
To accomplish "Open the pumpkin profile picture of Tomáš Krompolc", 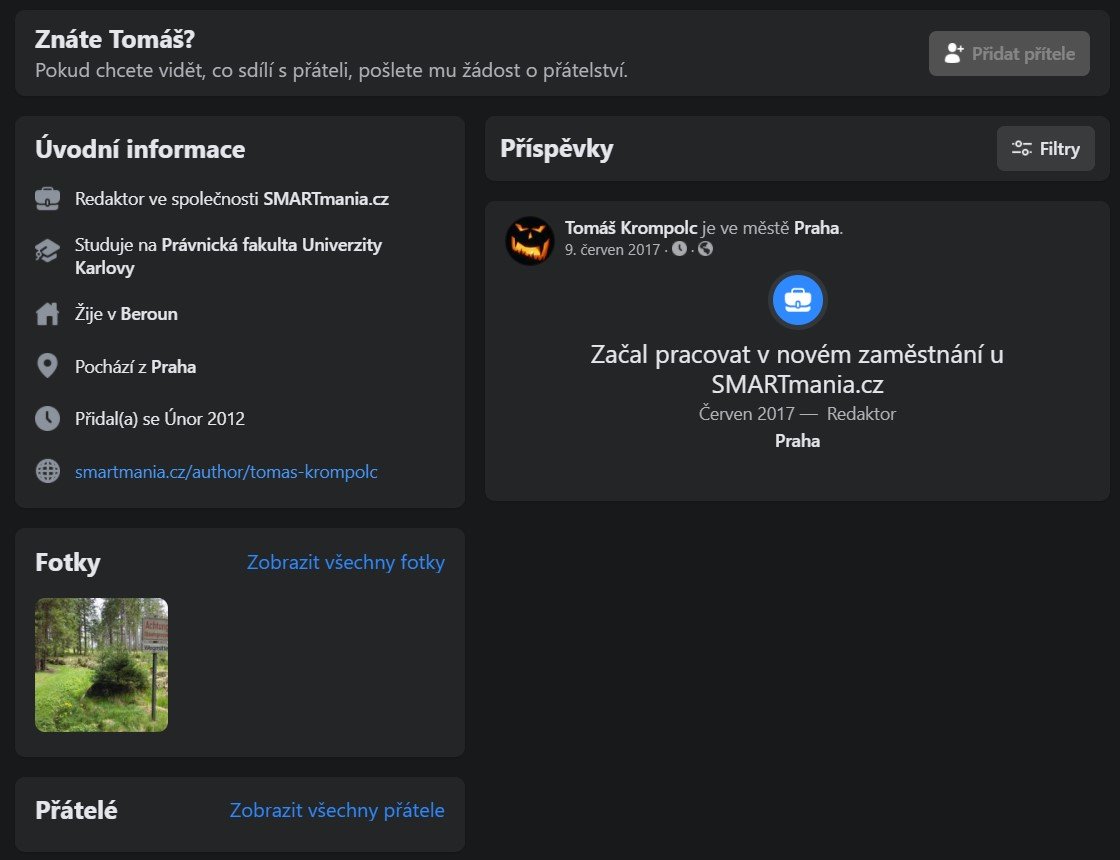I will (x=530, y=241).
